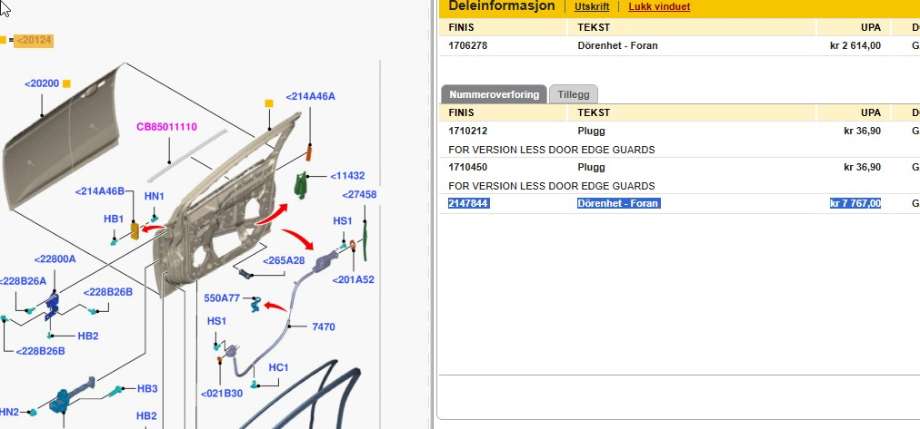The height and width of the screenshot is (429, 920).
Task: Open the Nummeroverforing tab
Action: pos(494,94)
